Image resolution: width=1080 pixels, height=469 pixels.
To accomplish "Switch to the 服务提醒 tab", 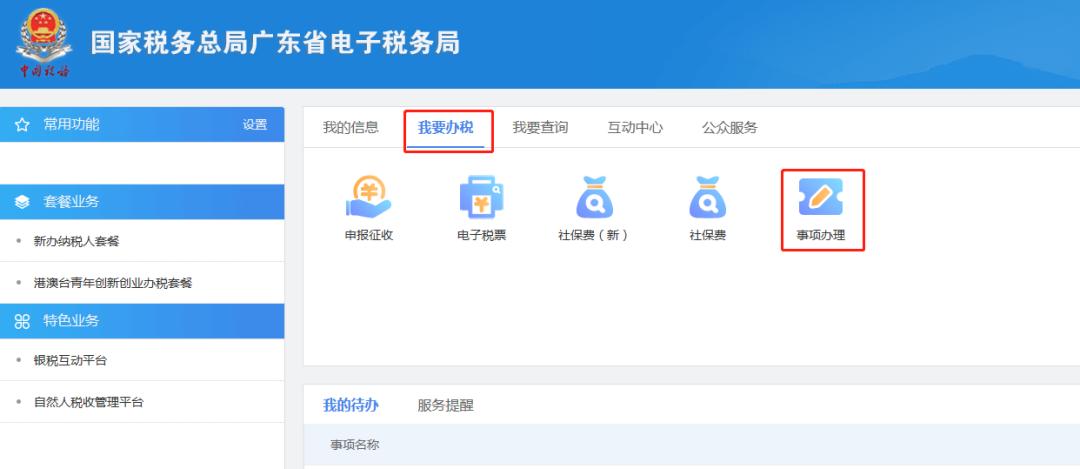I will (x=446, y=405).
